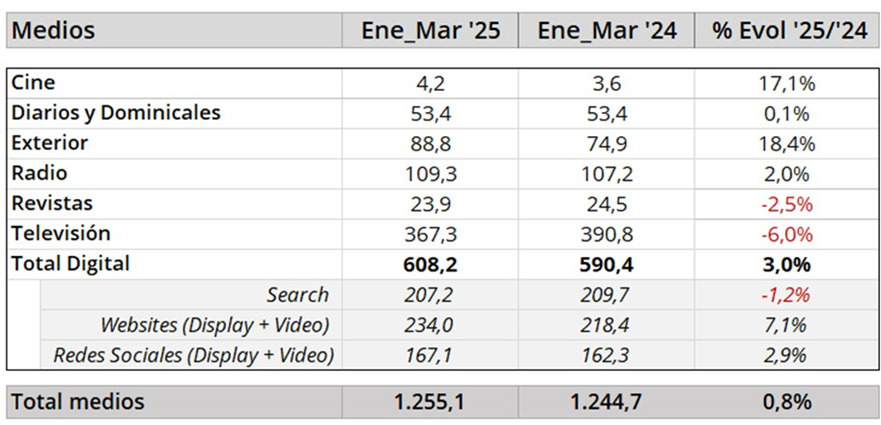Click the Total Digital value 608,2
The image size is (881, 425).
point(434,264)
